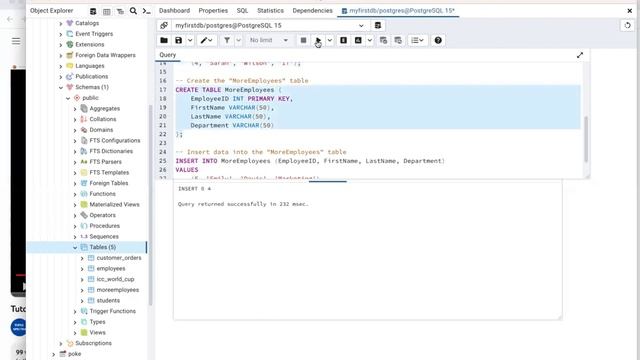This screenshot has height=360, width=640.
Task: Click the View Data table icon
Action: pos(107,11)
